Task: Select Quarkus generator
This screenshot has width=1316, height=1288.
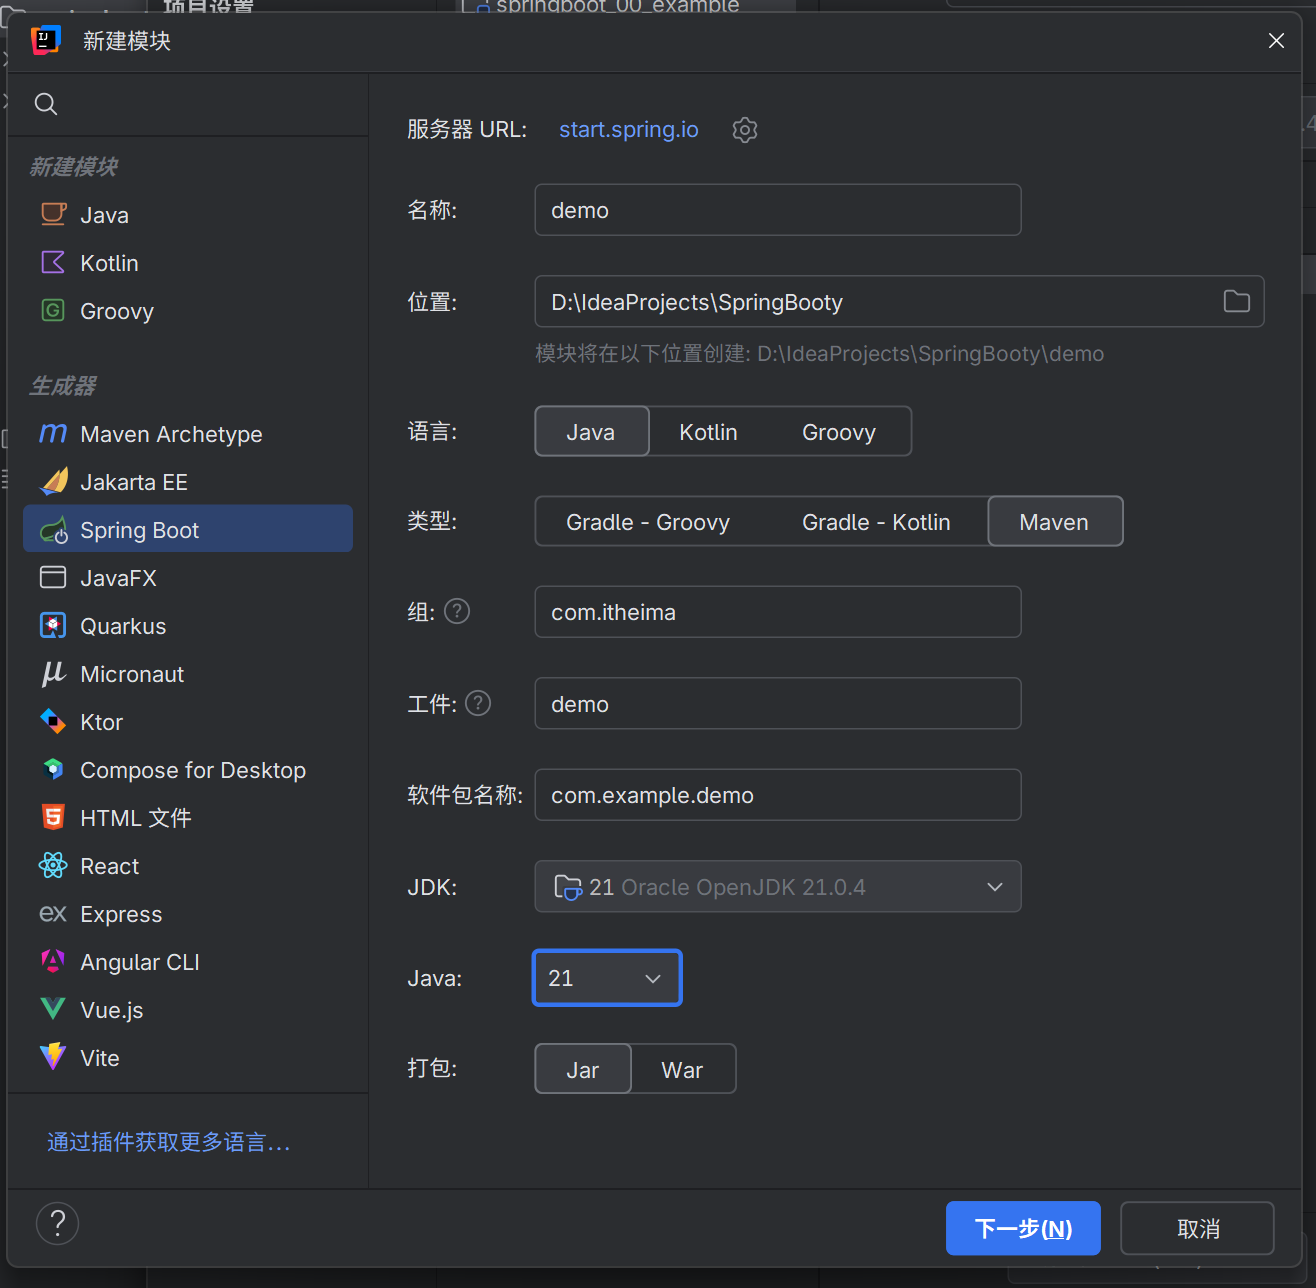Action: 188,626
